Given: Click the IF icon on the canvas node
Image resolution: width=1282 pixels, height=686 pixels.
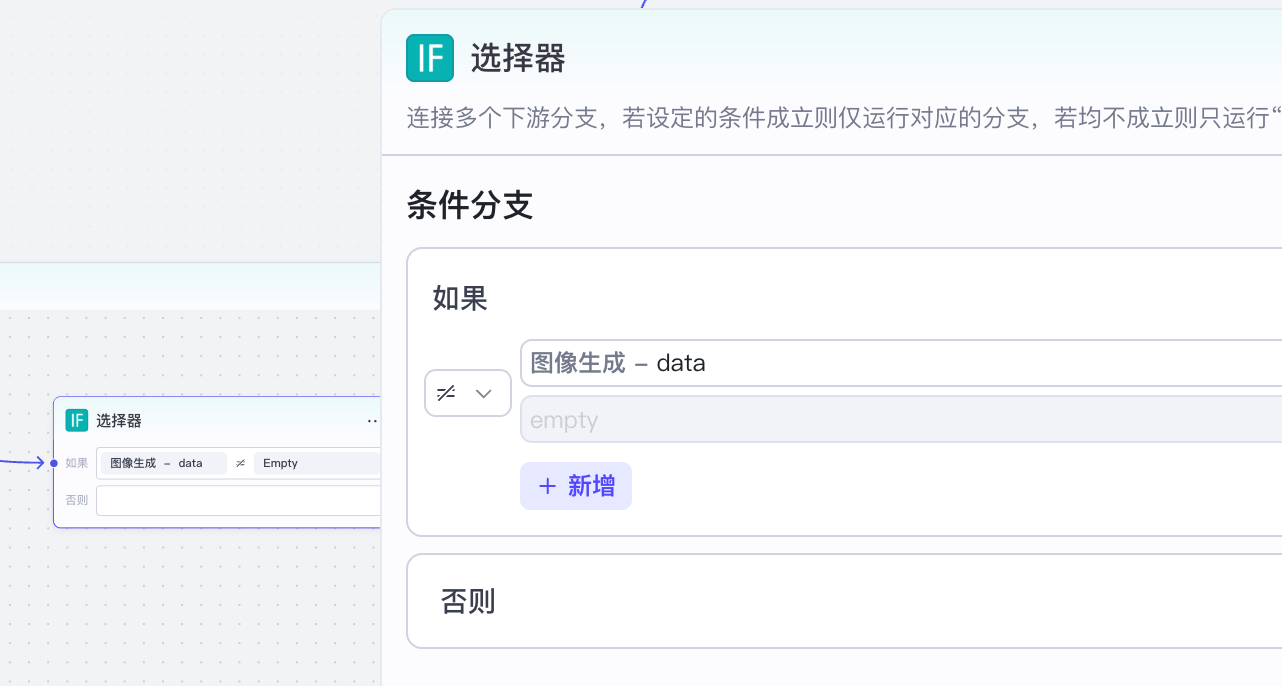Looking at the screenshot, I should pos(77,421).
